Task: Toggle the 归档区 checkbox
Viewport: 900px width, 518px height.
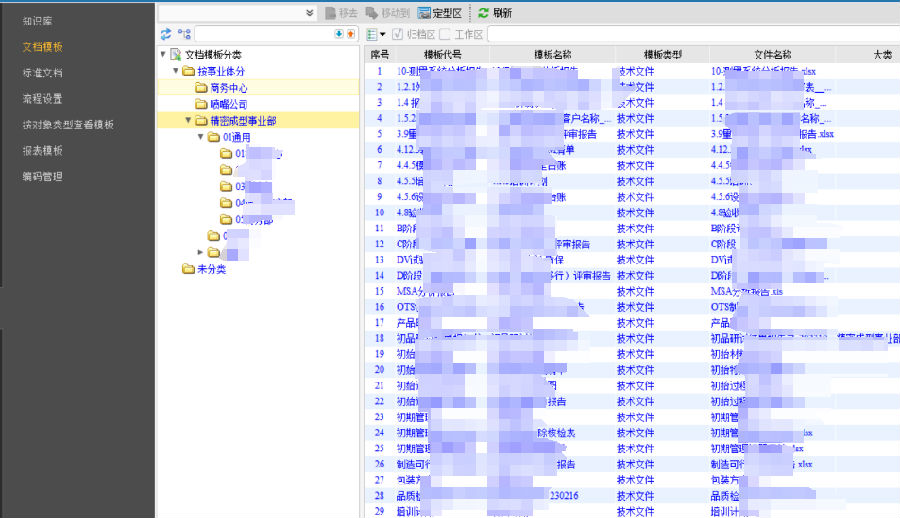Action: 398,34
